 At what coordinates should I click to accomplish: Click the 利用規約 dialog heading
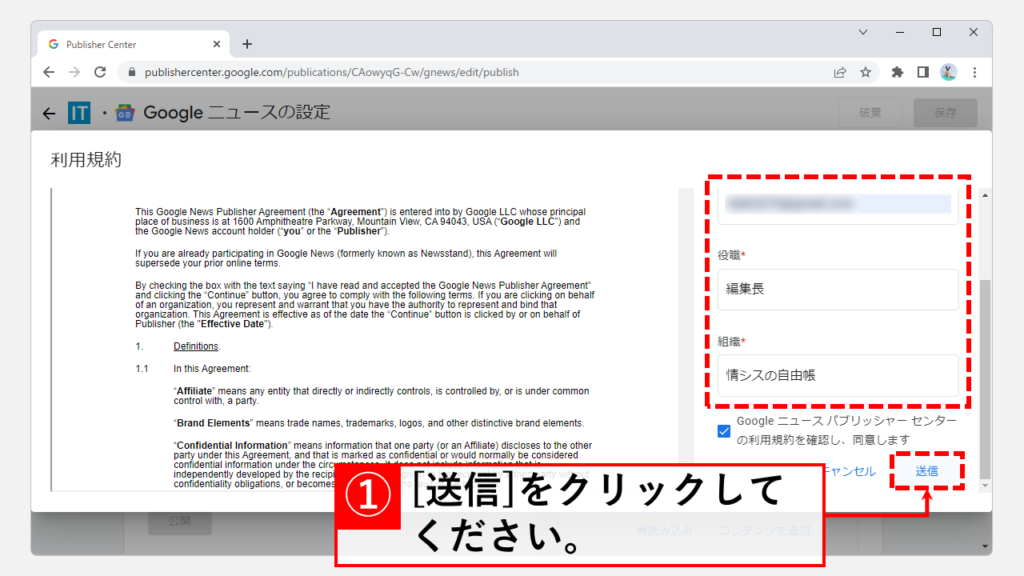click(86, 160)
